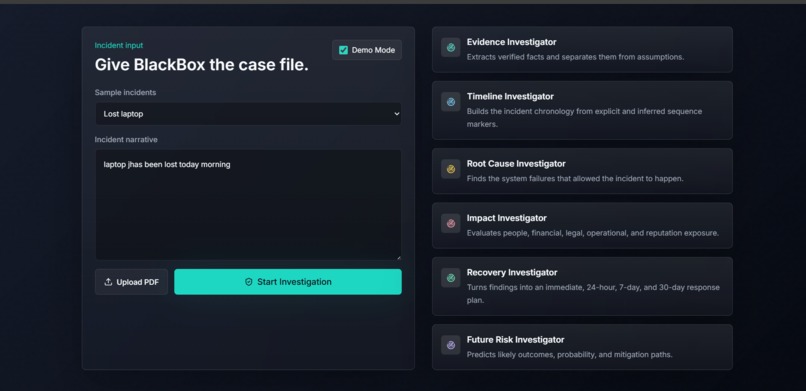Click the Evidence Investigator title
Screen dimensions: 806x391
(511, 42)
